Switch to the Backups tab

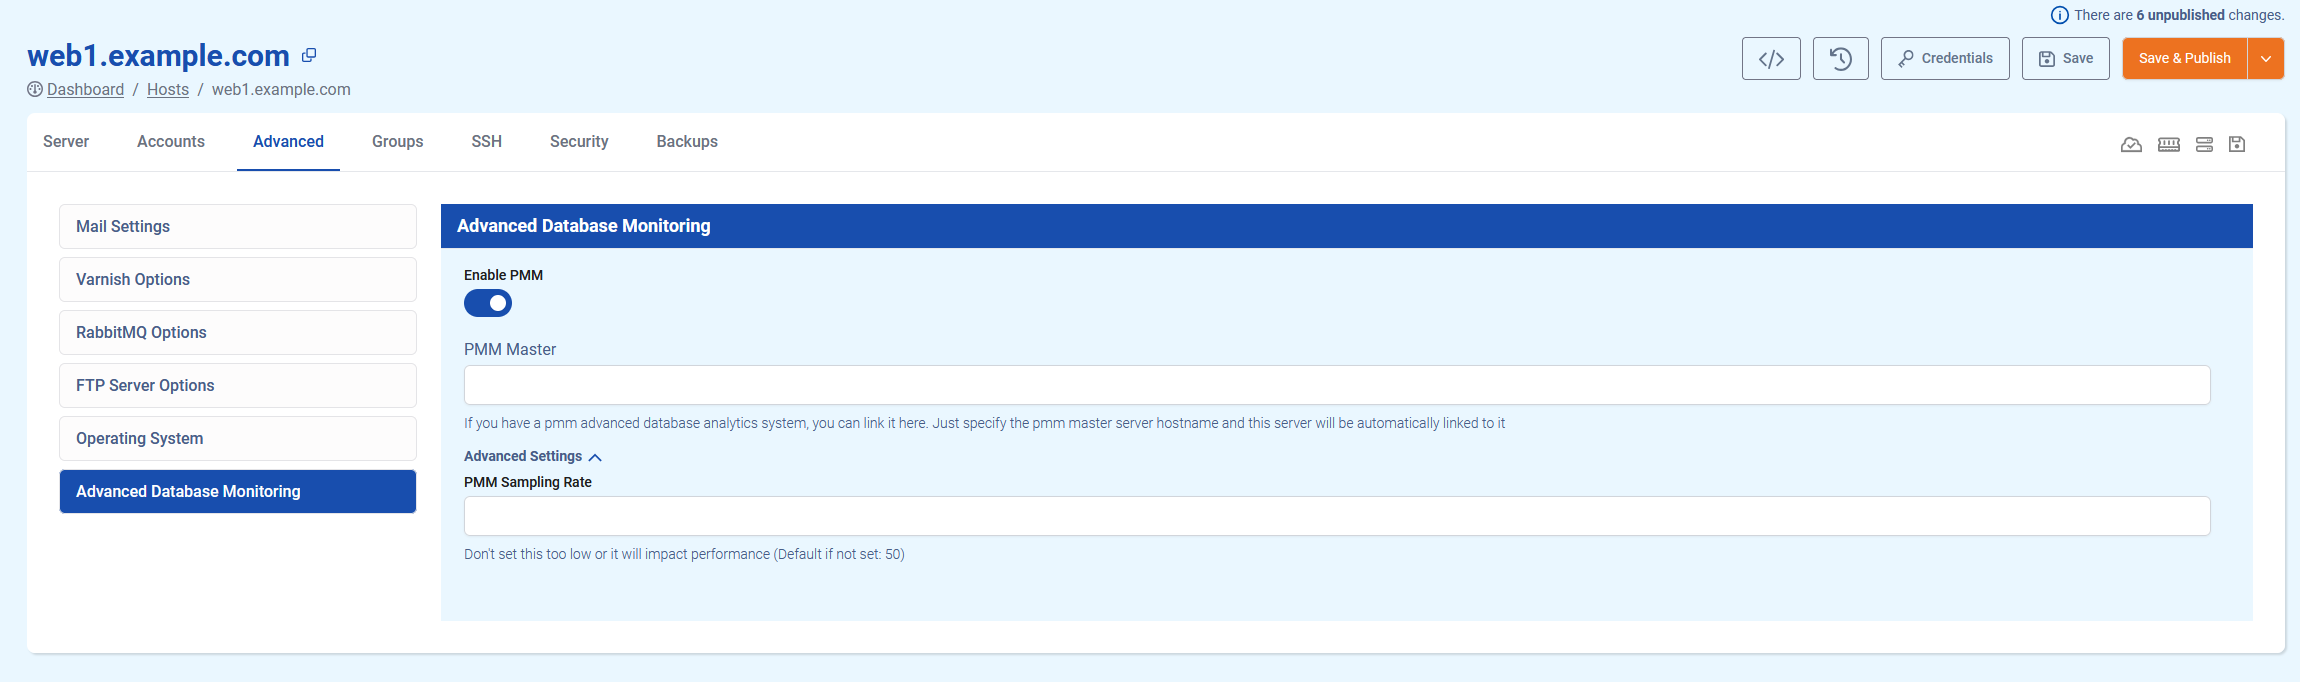pos(687,142)
